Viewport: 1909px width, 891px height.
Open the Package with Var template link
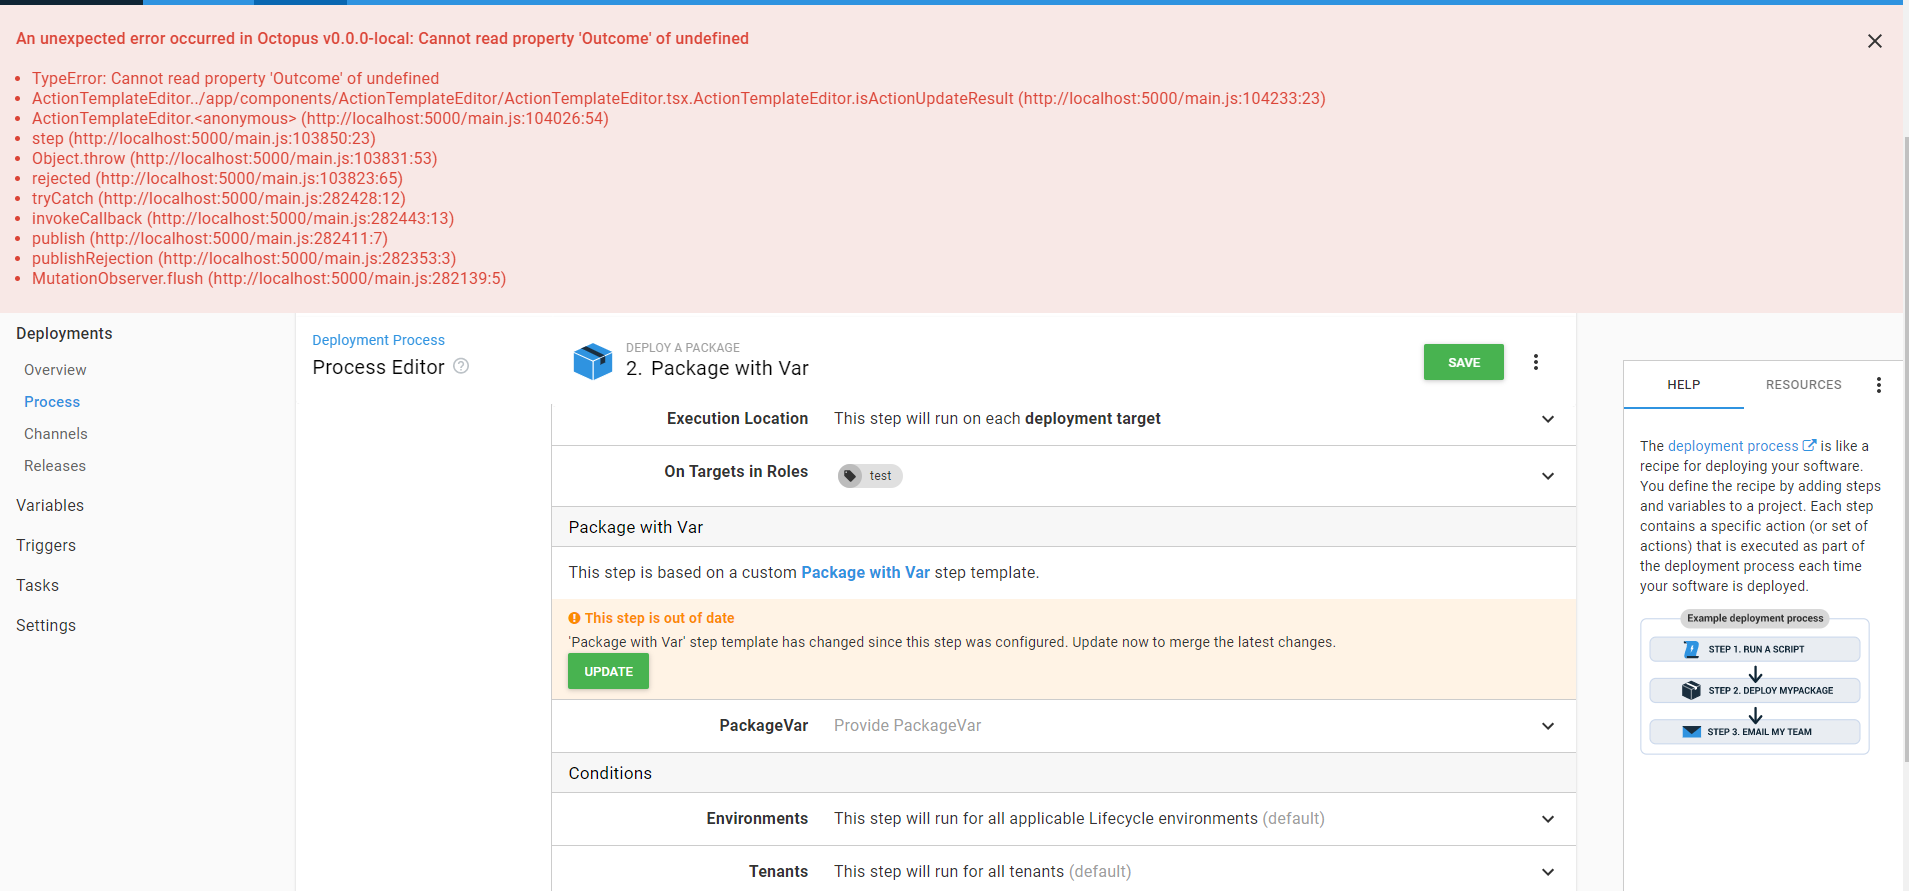tap(865, 573)
